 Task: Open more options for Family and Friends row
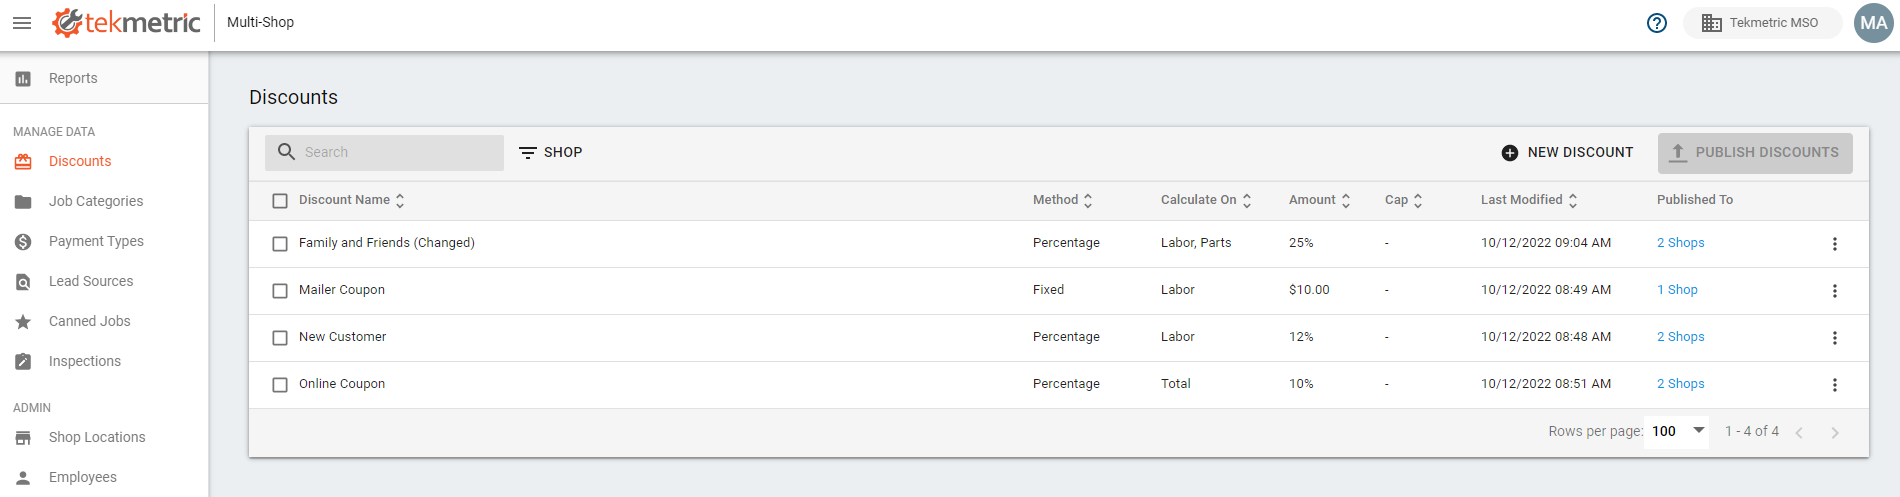tap(1834, 244)
